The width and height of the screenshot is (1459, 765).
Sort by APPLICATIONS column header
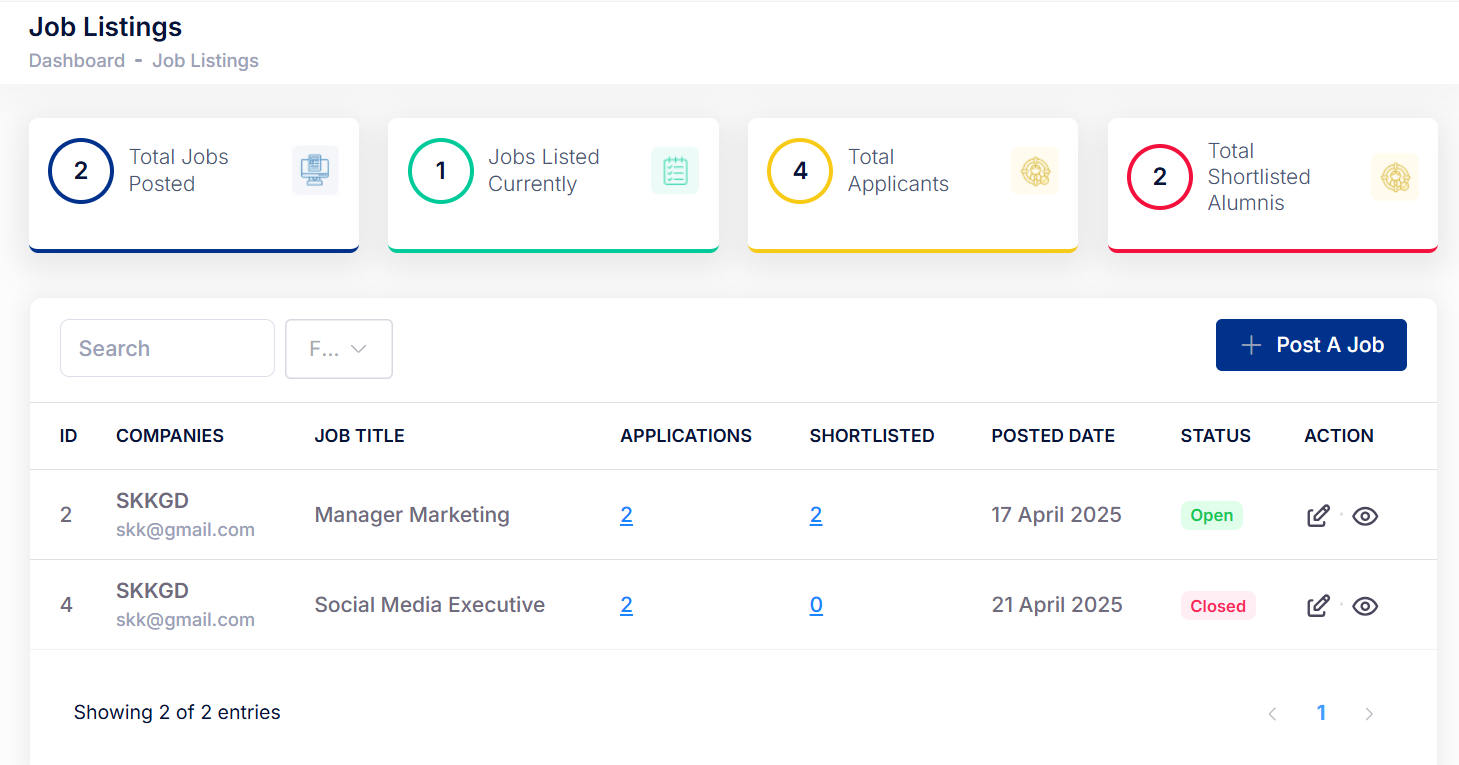(x=686, y=436)
